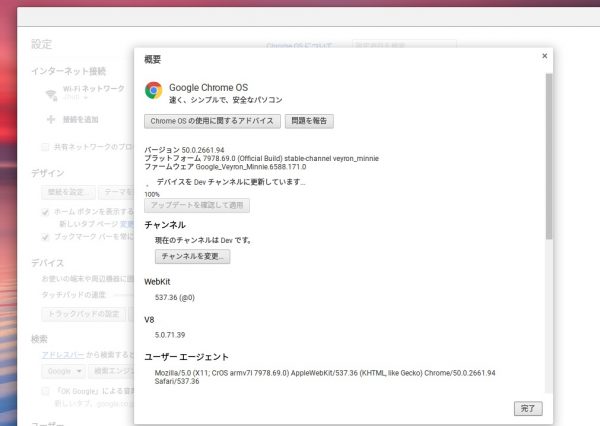Toggle the 共有ネットワークのプロキシ checkbox
Screen dimensions: 600x426
[45, 147]
